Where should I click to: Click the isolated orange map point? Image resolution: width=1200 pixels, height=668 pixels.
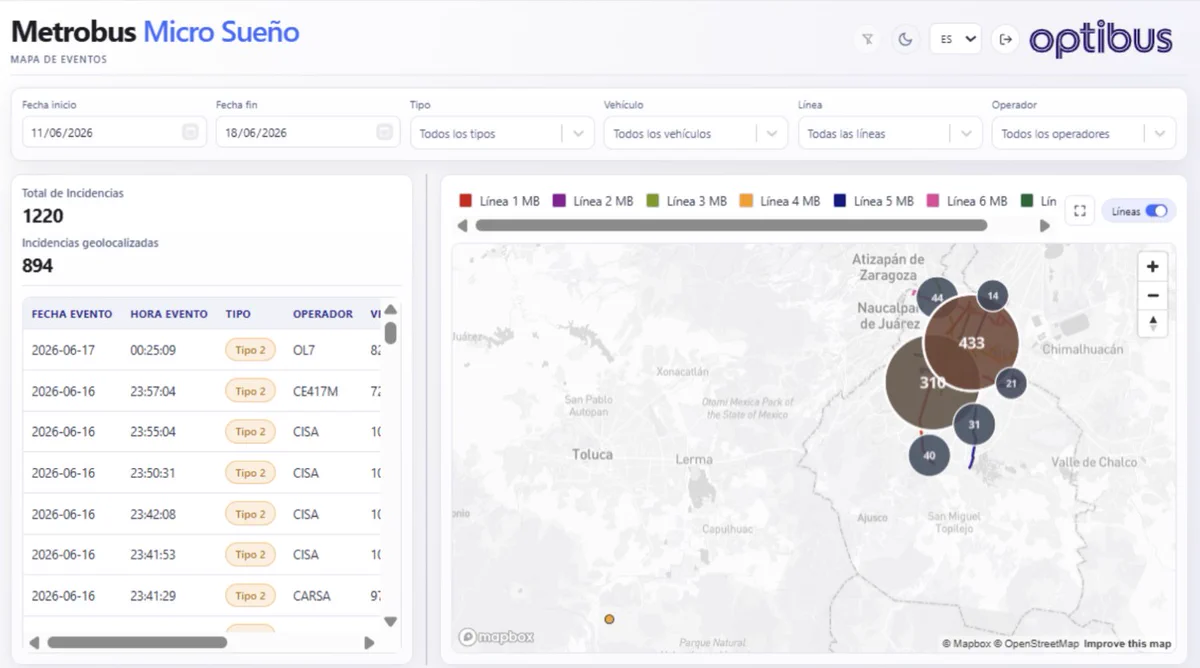[x=609, y=619]
